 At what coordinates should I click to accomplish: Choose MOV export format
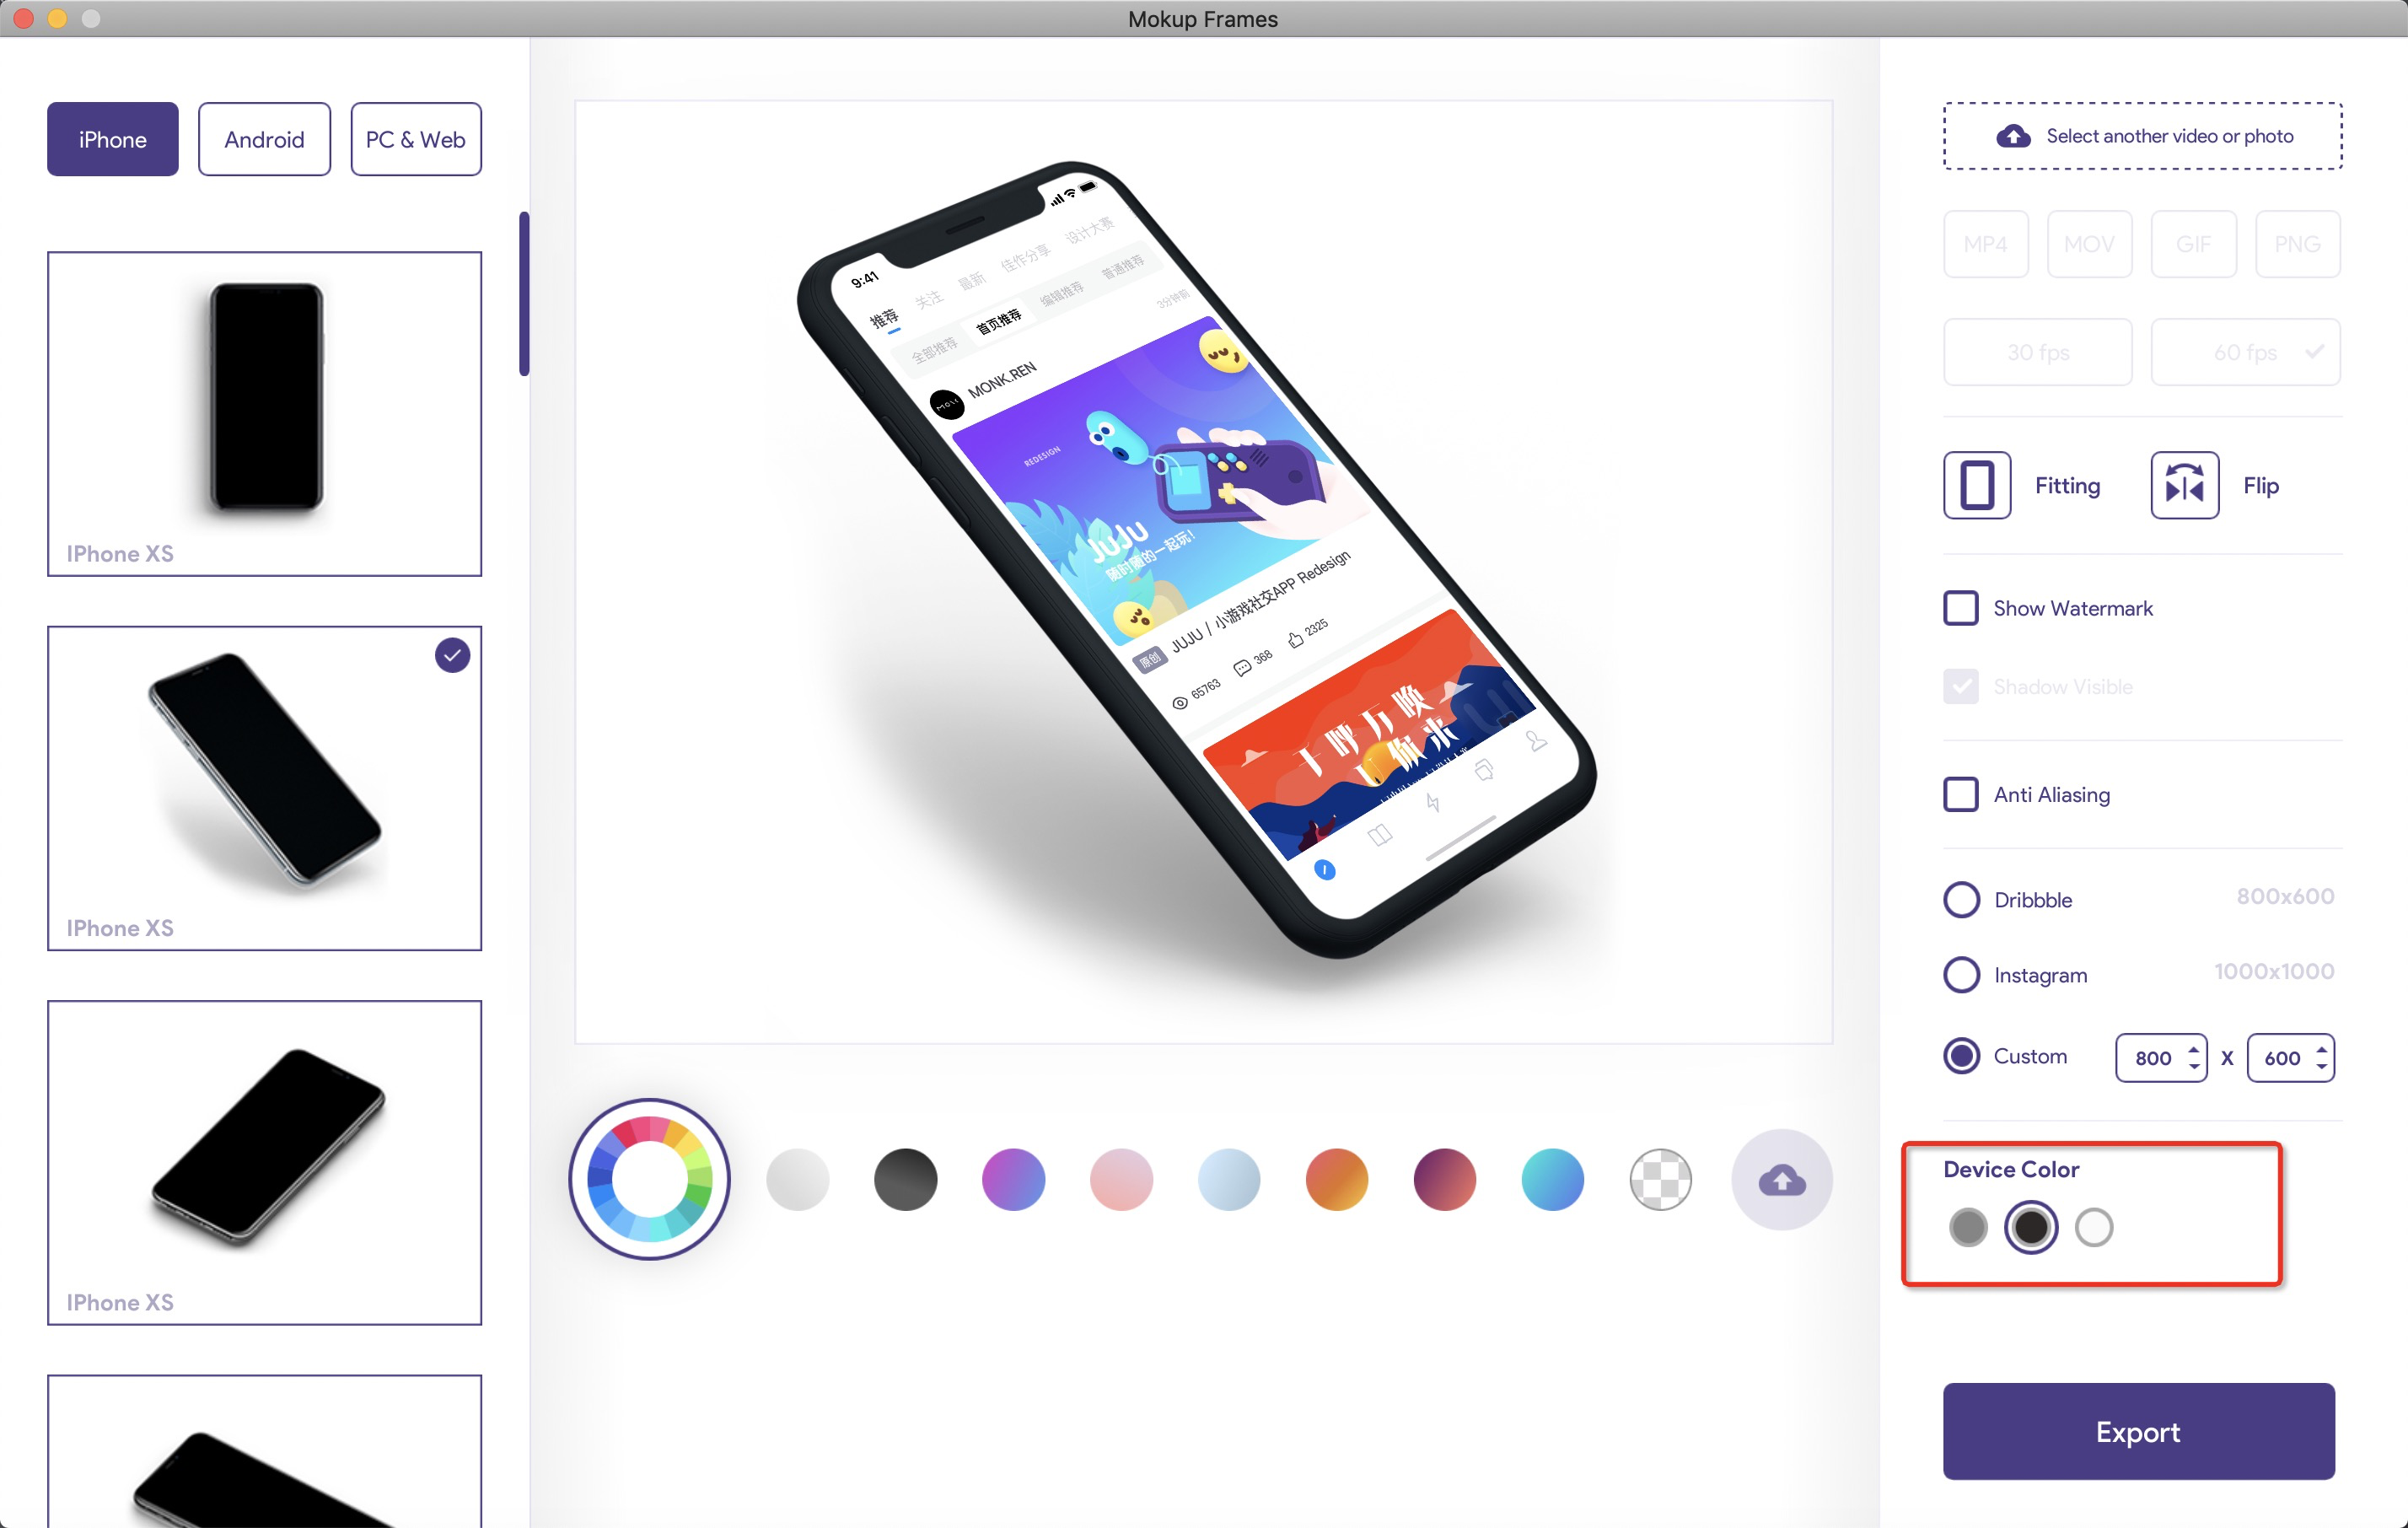pyautogui.click(x=2090, y=244)
